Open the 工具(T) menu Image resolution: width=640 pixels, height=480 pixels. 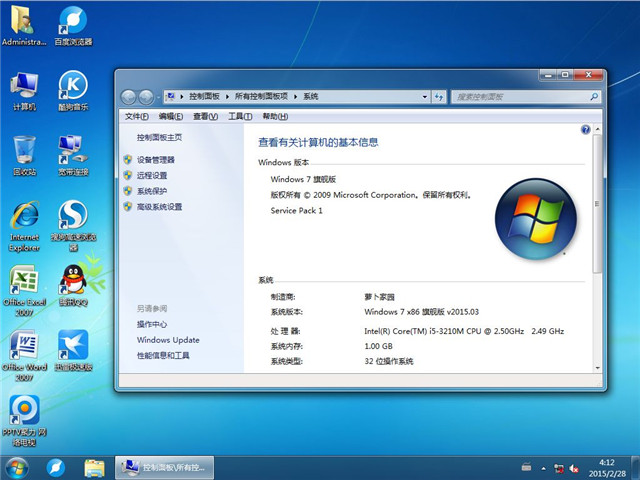click(239, 117)
